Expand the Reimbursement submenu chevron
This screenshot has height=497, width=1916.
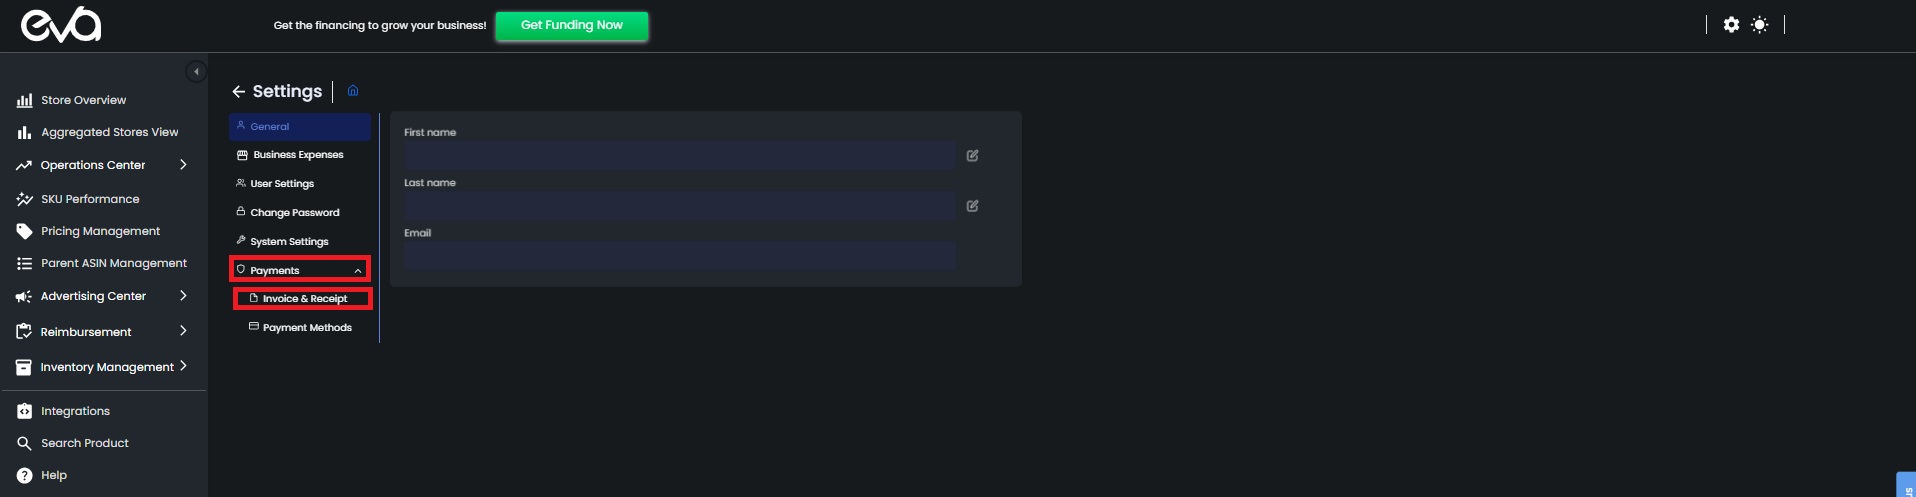coord(183,331)
